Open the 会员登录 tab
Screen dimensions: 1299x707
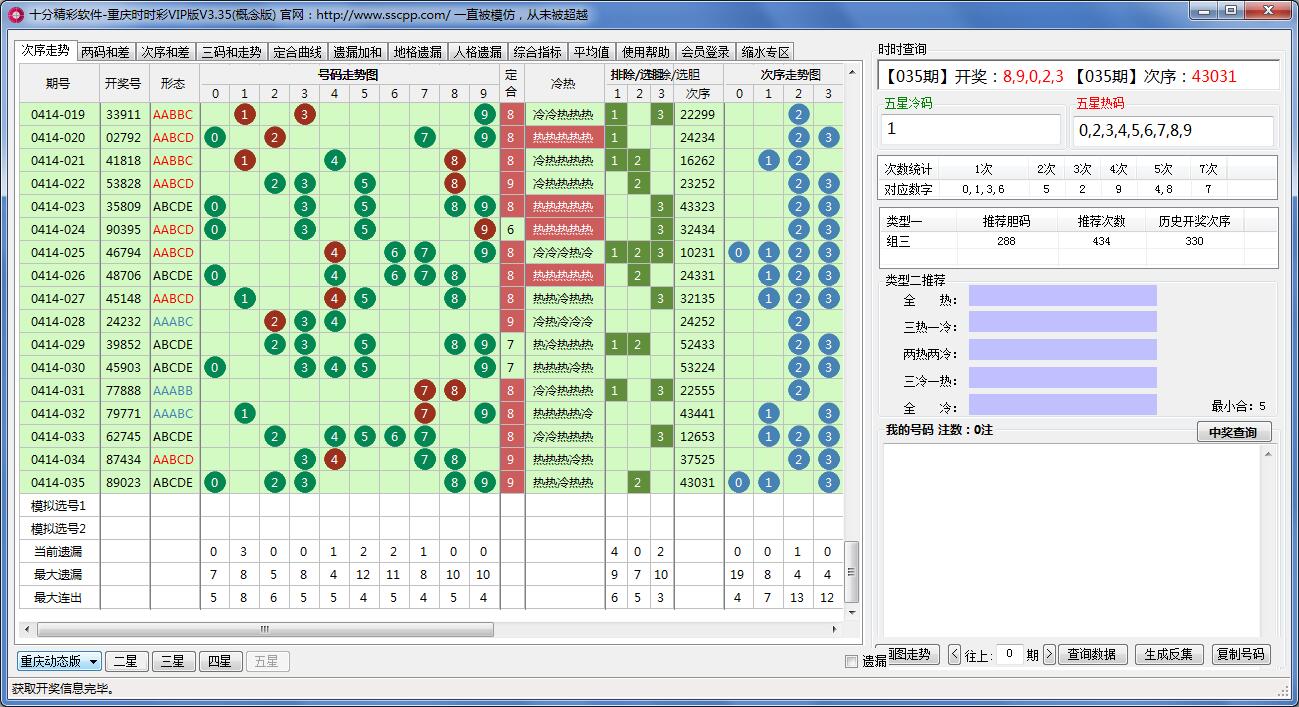pyautogui.click(x=705, y=52)
